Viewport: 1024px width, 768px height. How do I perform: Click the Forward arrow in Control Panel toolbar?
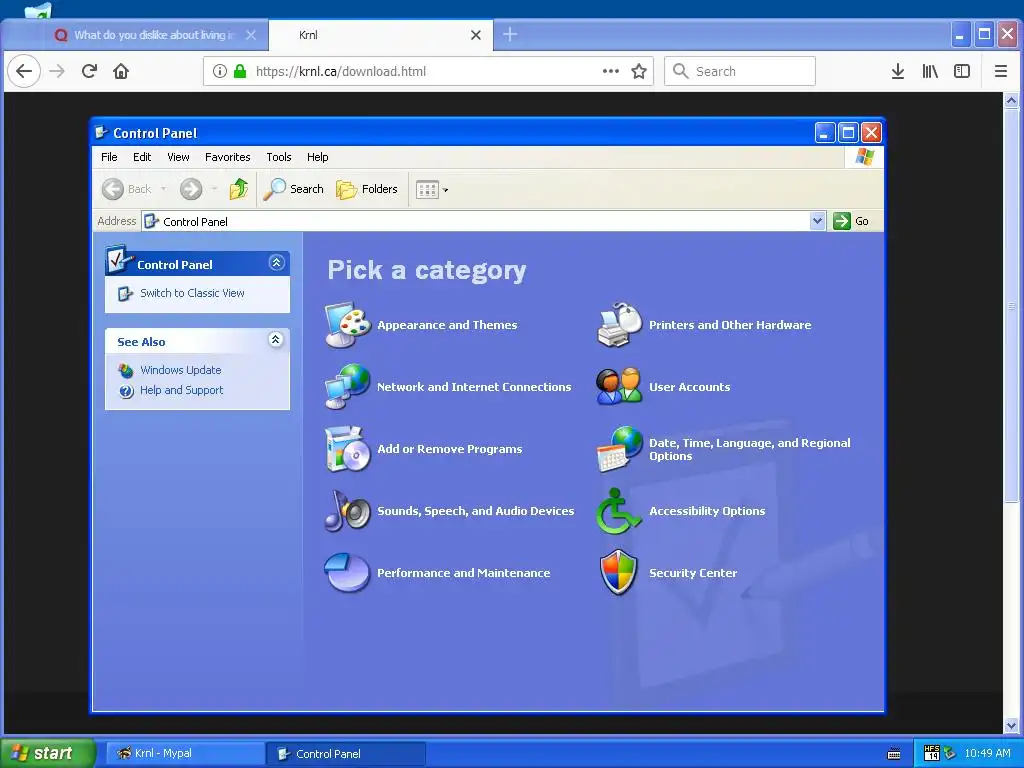191,189
